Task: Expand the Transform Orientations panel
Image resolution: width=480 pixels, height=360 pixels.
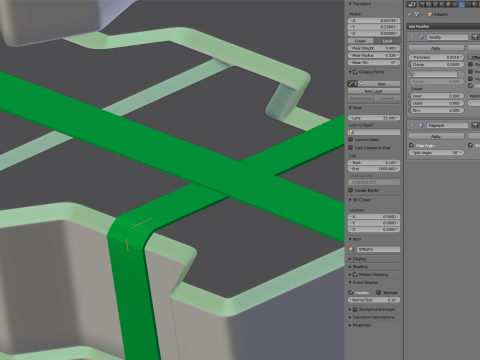Action: point(350,317)
